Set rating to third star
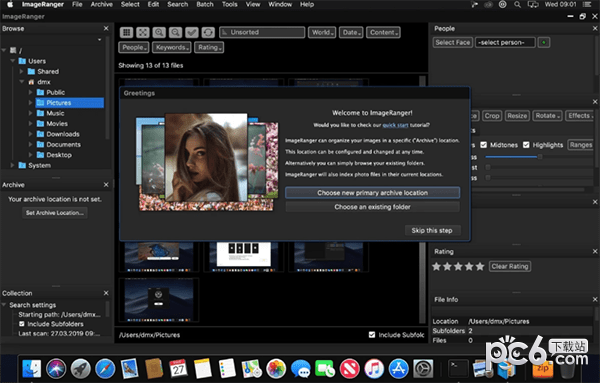Screen dimensions: 600x383 tap(458, 266)
